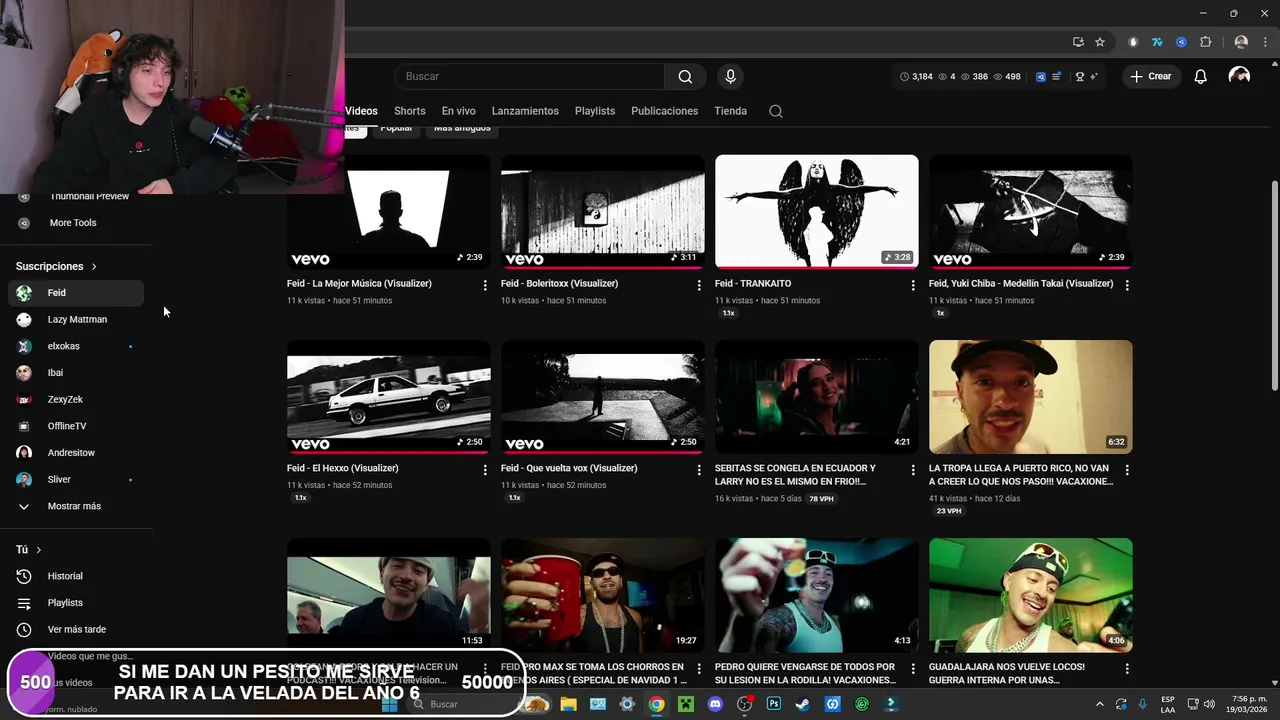
Task: Open the YouTube account avatar menu
Action: pyautogui.click(x=1239, y=76)
